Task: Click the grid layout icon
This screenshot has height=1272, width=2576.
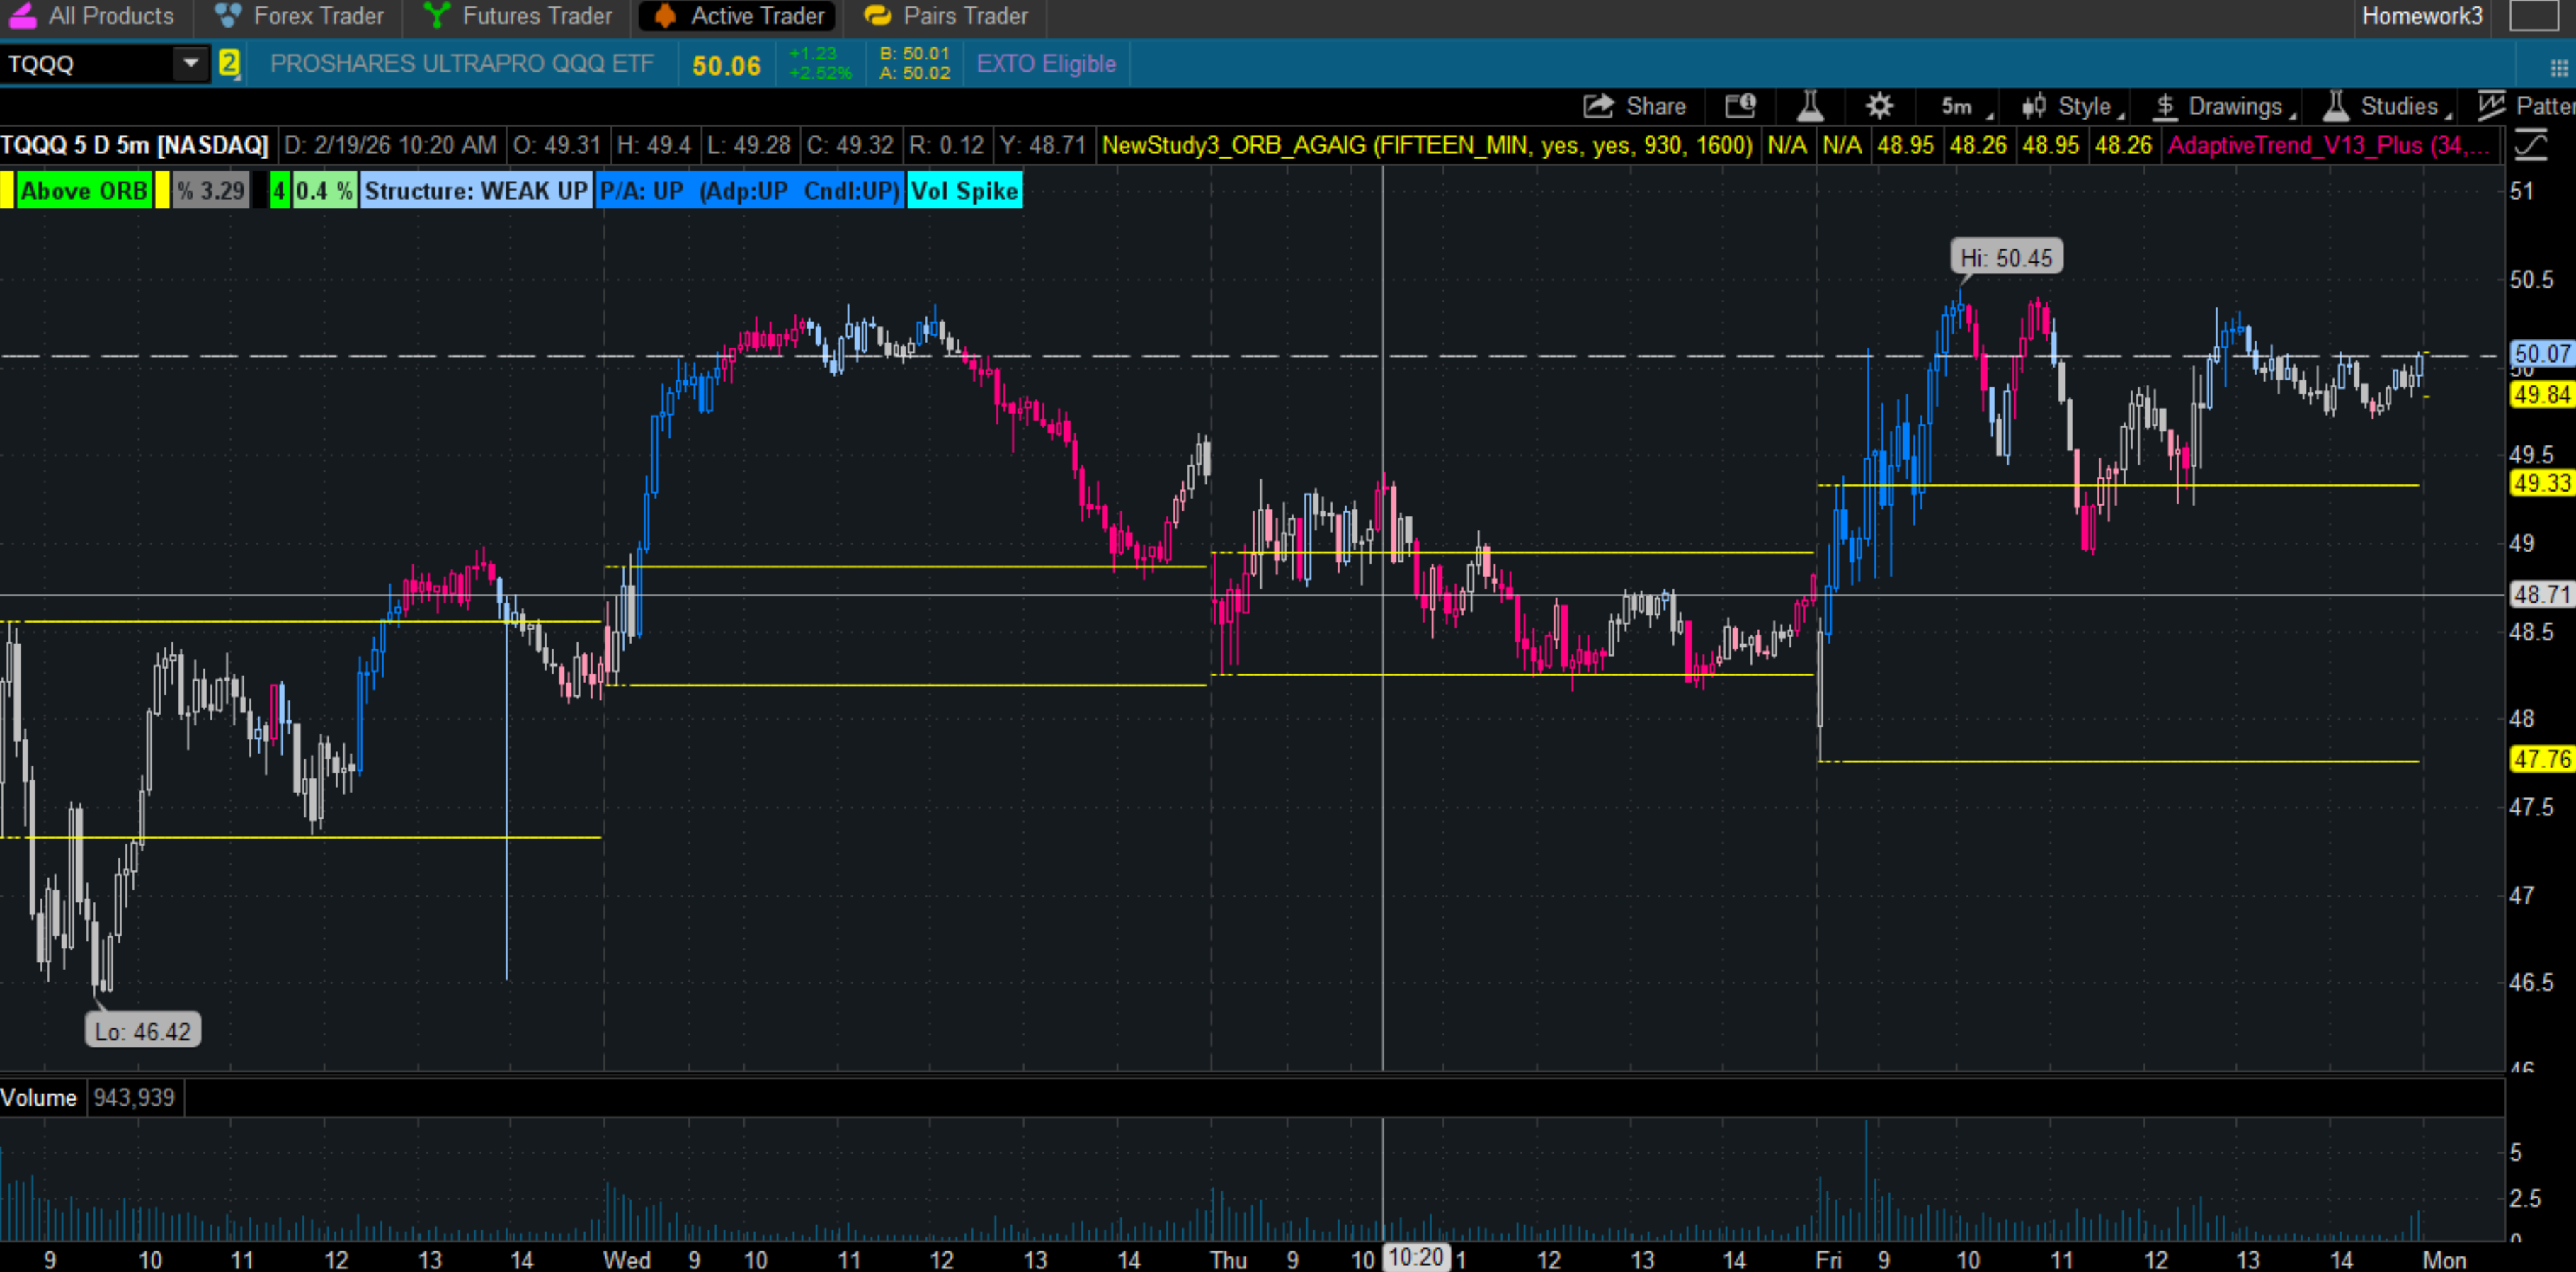Action: (2558, 67)
